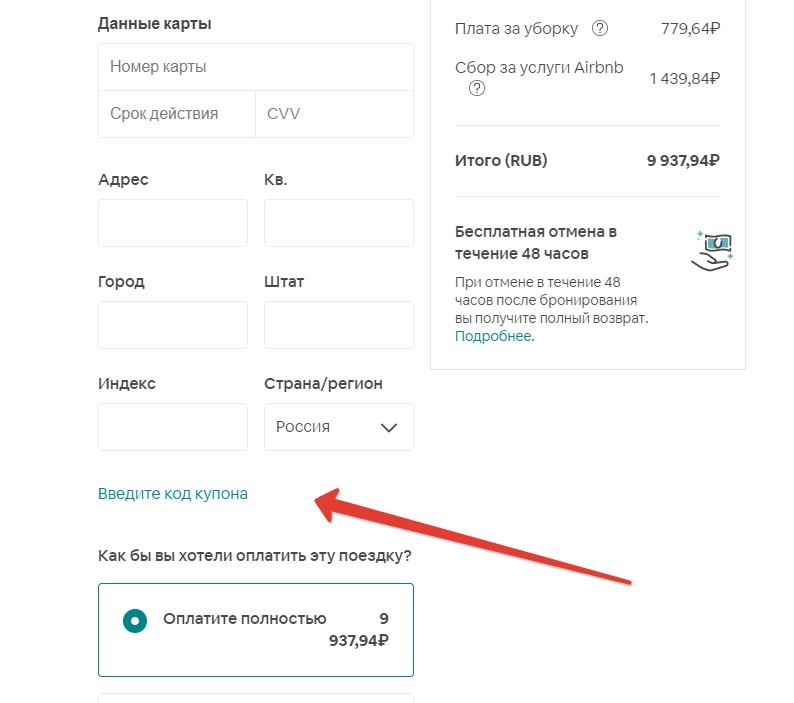Click 'Введите код купона' link

[173, 494]
